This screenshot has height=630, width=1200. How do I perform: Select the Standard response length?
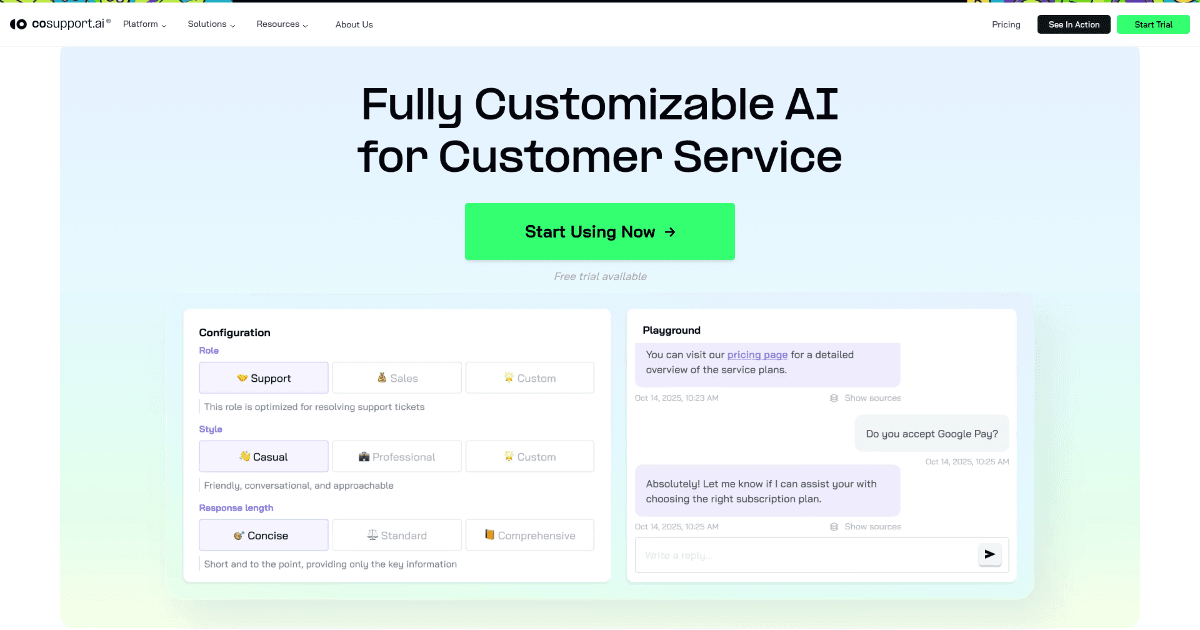[x=396, y=534]
